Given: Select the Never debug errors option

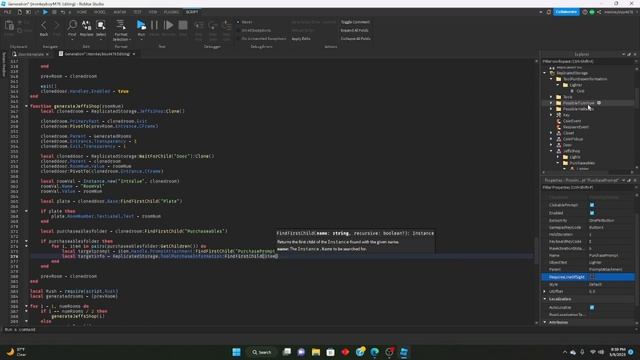Looking at the screenshot, I should pos(245,22).
